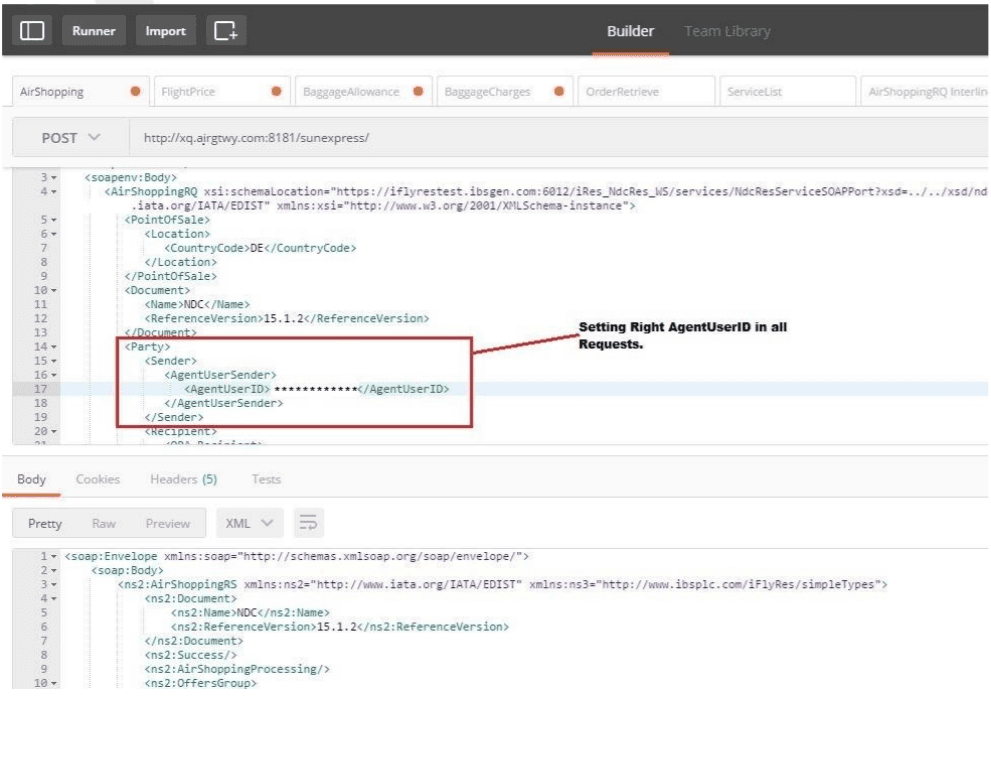
Task: Collapse AirShoppingRQ at request line 4
Action: click(54, 192)
